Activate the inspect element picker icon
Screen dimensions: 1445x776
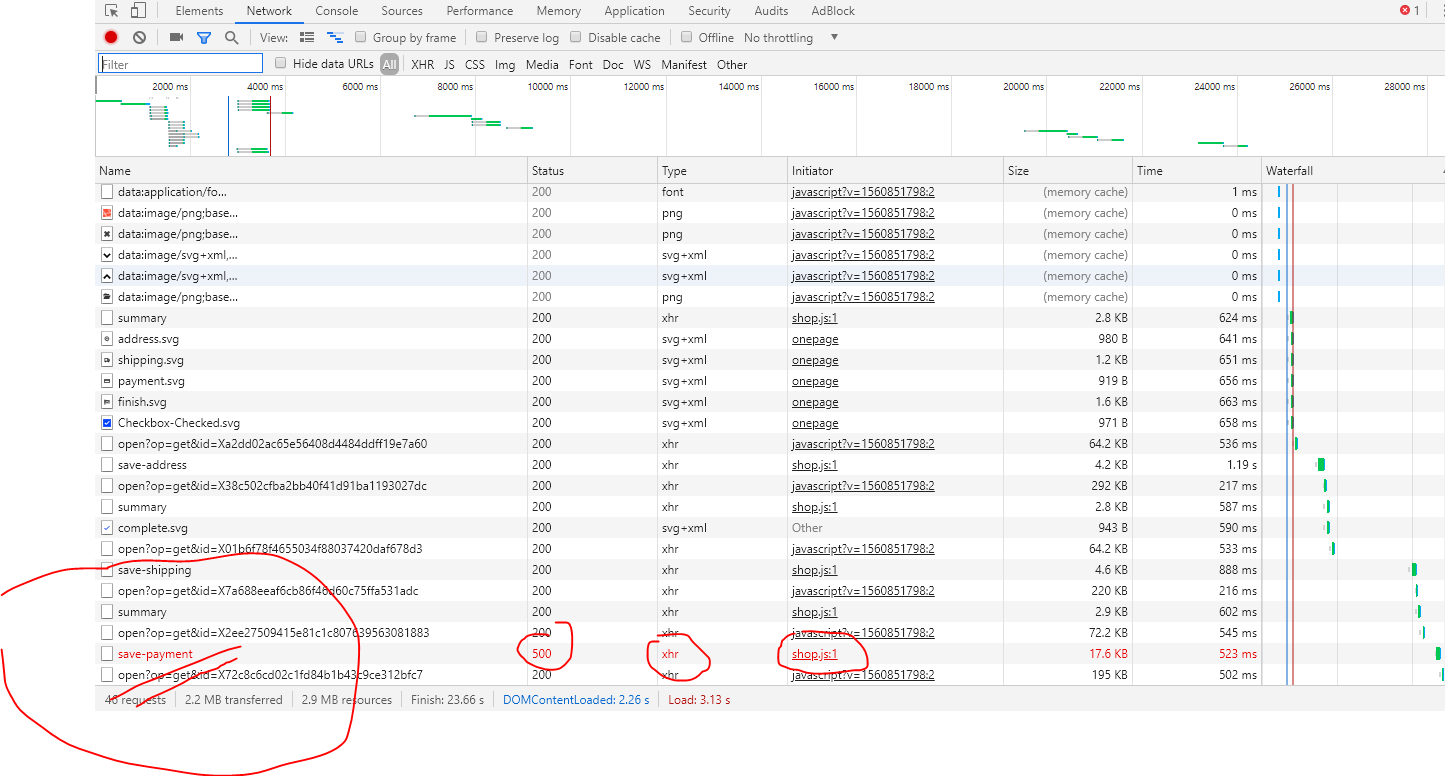click(x=112, y=11)
